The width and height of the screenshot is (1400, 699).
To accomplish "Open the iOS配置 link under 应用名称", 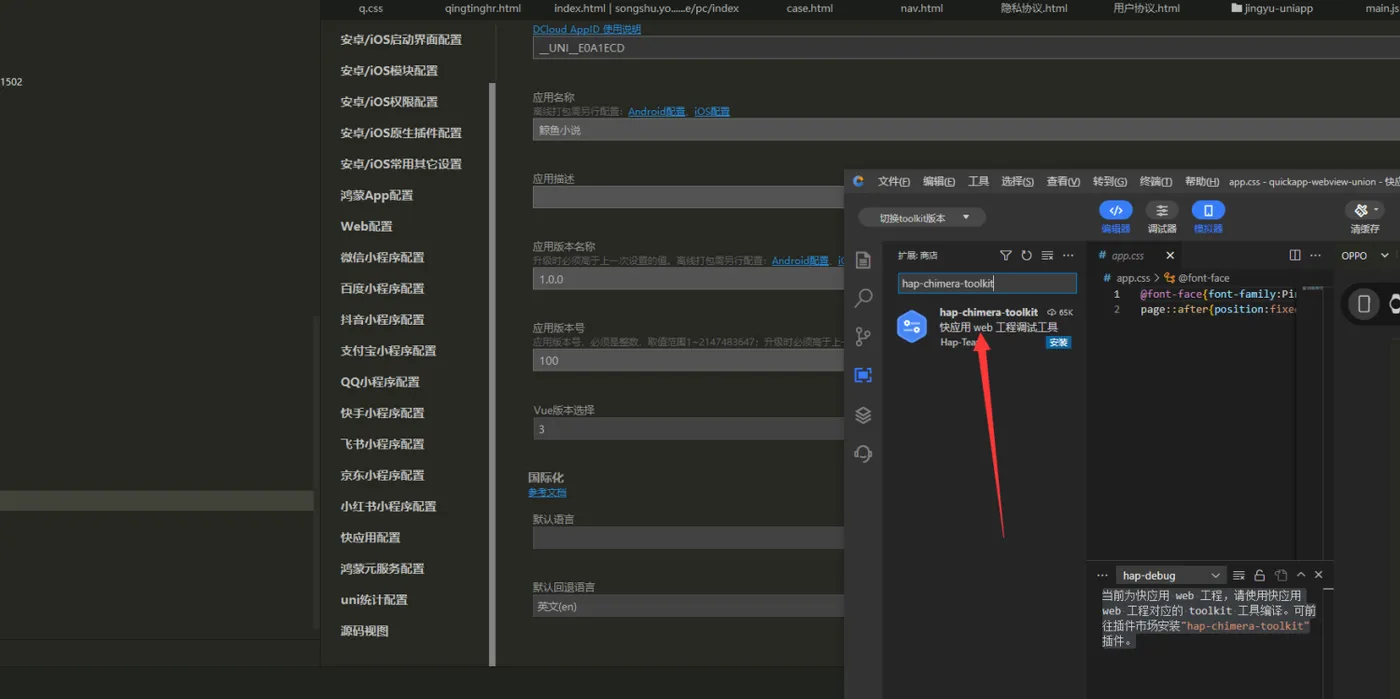I will click(x=712, y=112).
